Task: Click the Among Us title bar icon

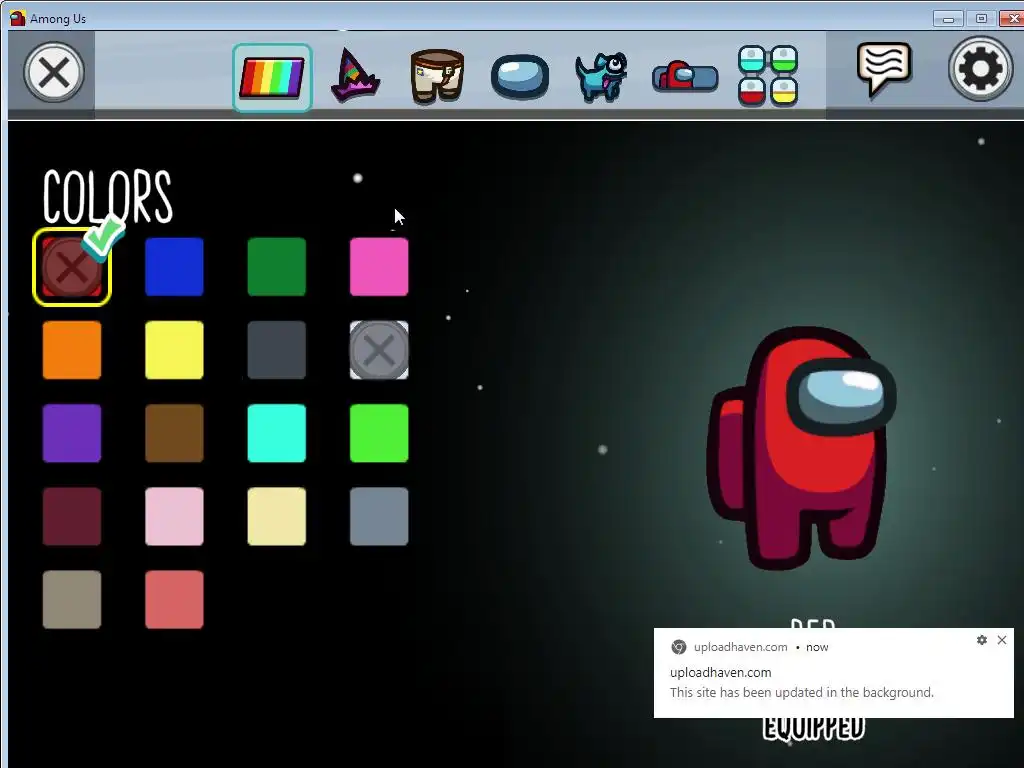Action: 18,18
